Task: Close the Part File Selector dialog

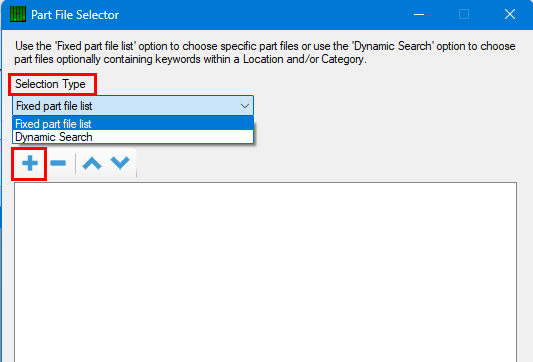Action: point(510,14)
